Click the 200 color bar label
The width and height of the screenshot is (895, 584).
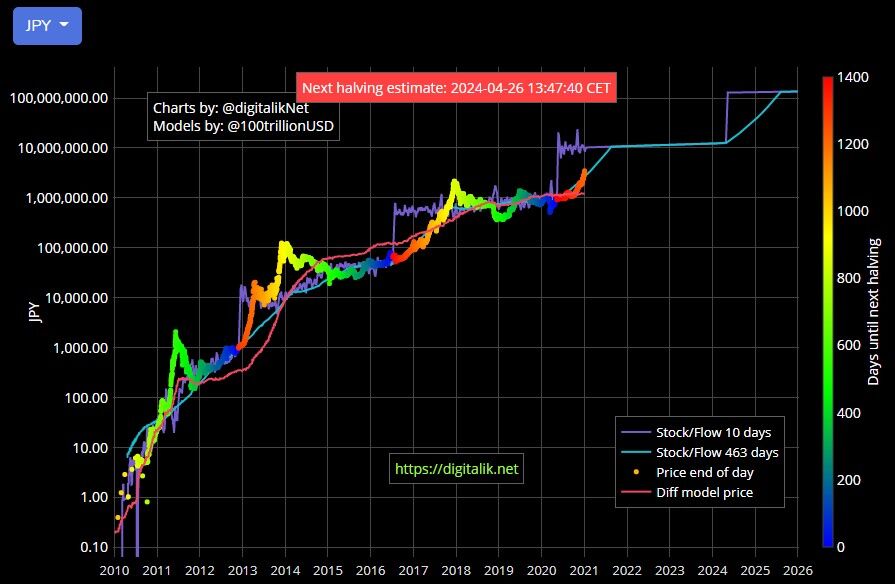click(849, 480)
